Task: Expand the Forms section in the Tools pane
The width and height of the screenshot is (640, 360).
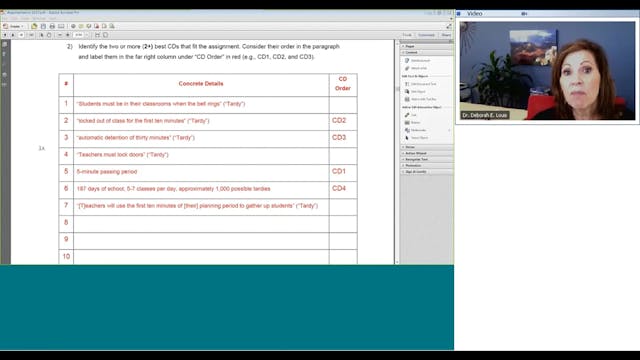Action: click(x=427, y=147)
